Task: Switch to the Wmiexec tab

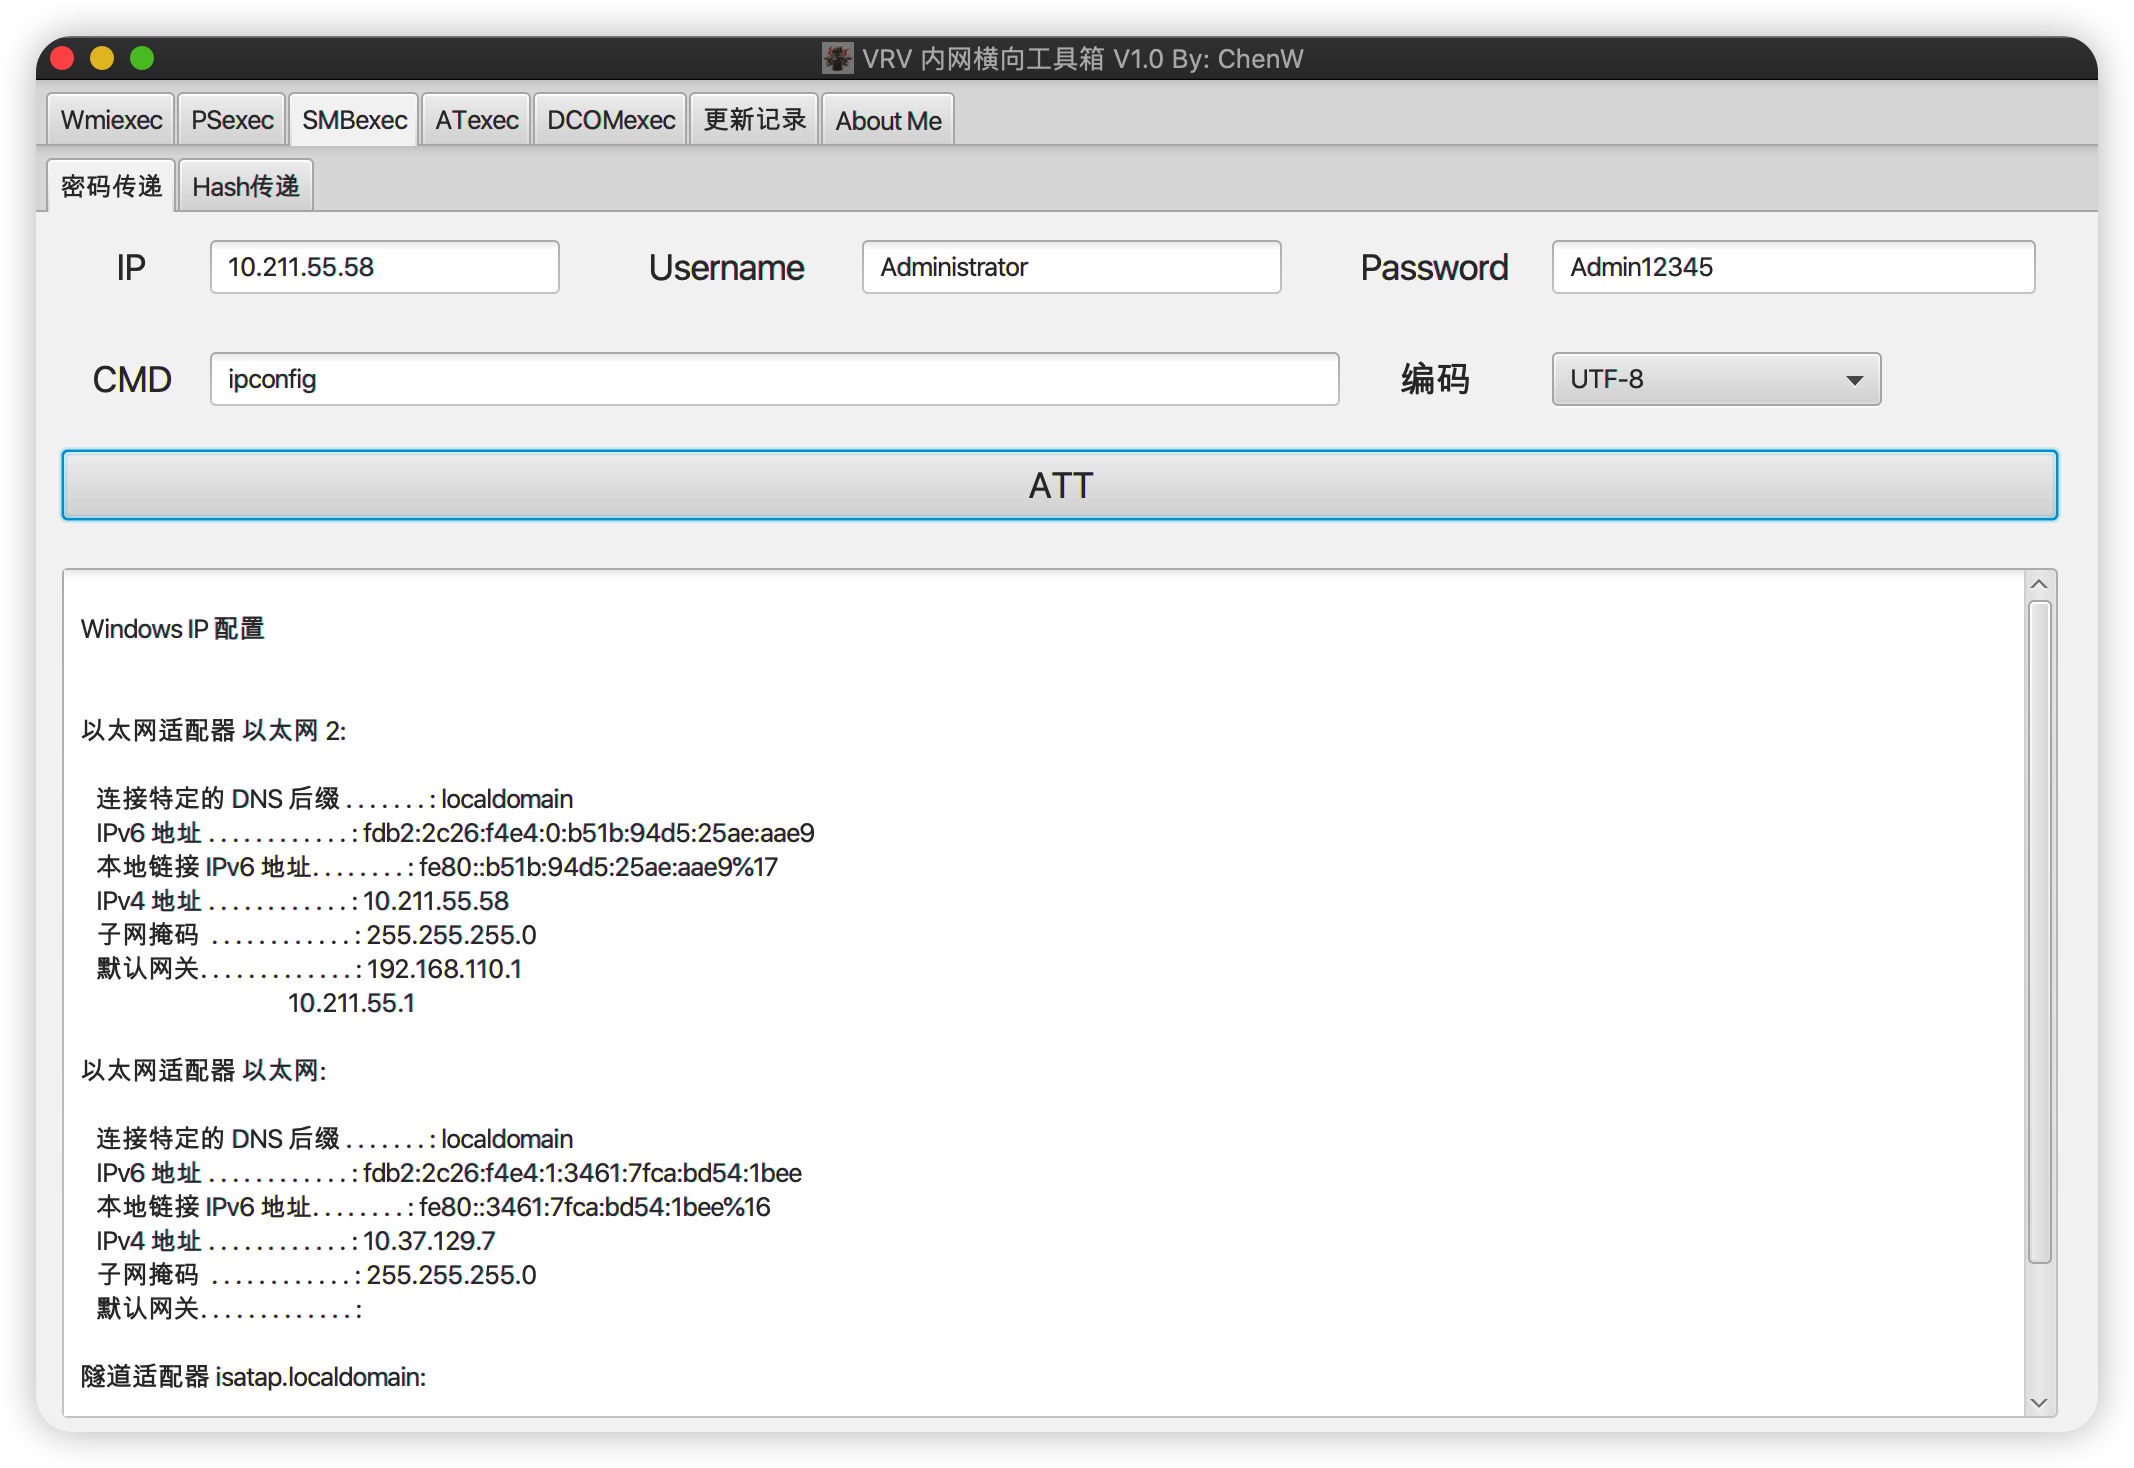Action: pos(111,120)
